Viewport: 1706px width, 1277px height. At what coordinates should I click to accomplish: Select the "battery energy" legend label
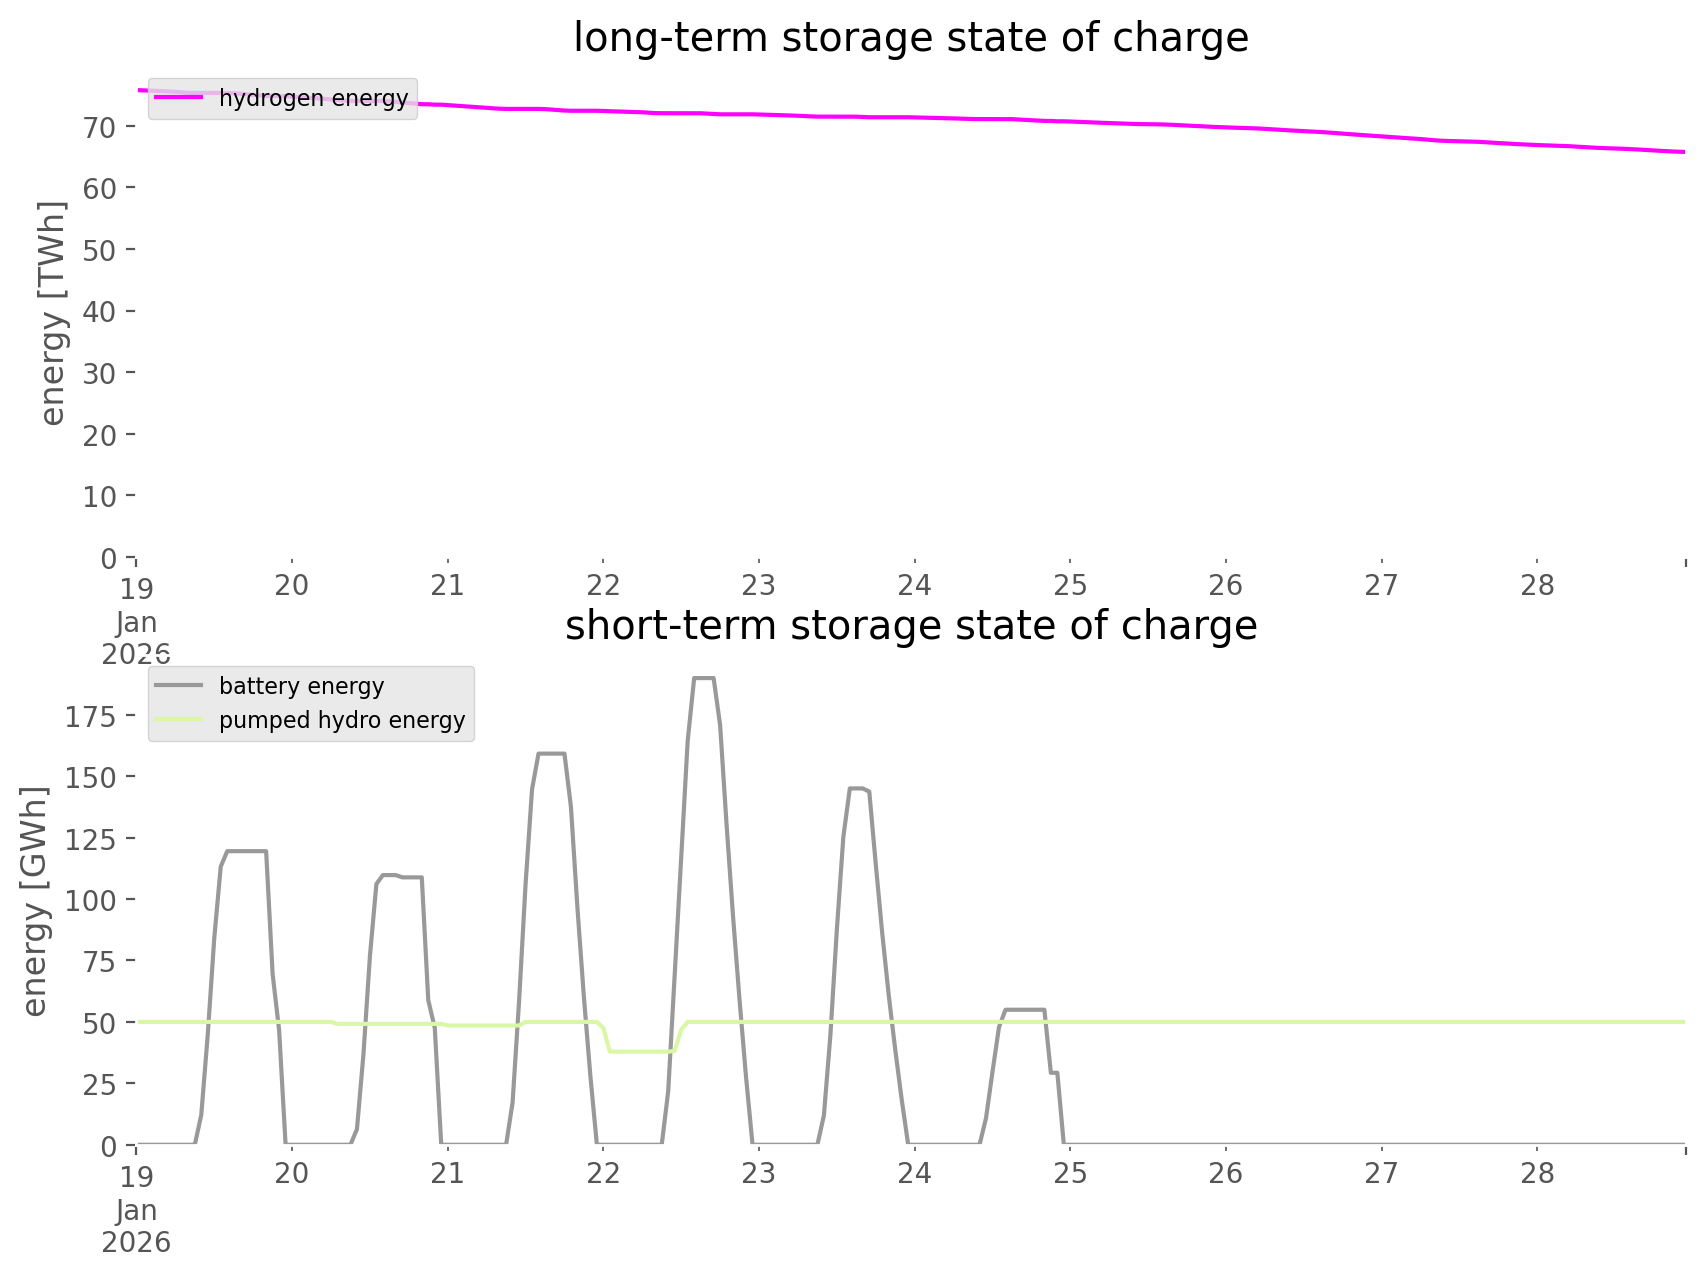coord(301,686)
